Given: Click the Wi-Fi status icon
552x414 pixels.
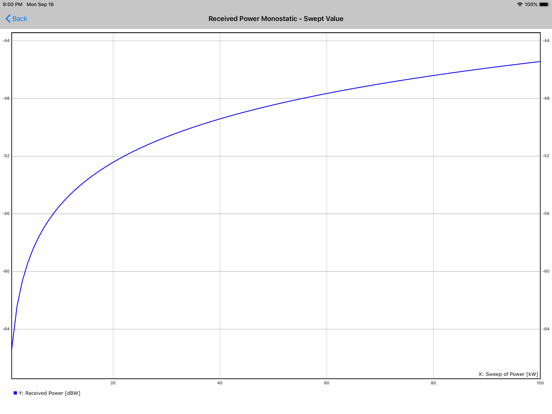Looking at the screenshot, I should click(520, 4).
